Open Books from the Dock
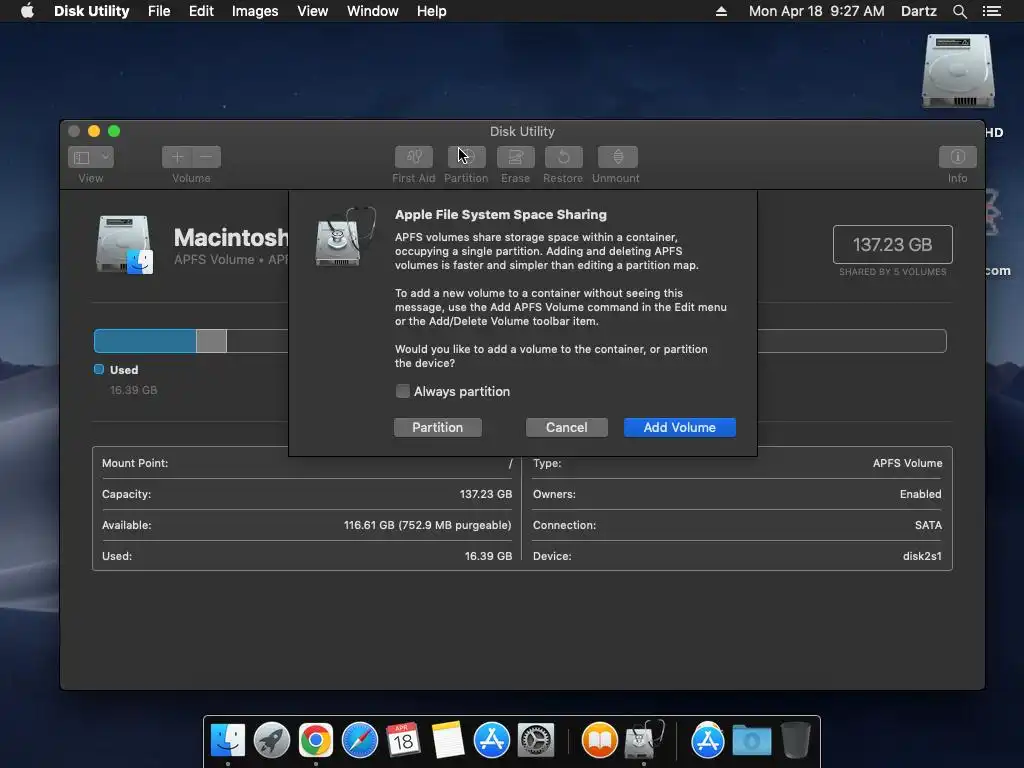 click(x=599, y=741)
